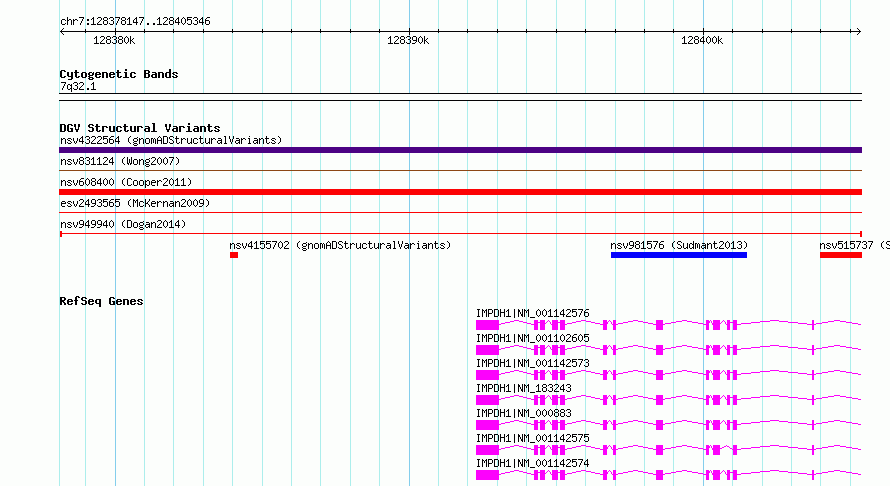Click the IMPDH1|NM_000883 transcript label
This screenshot has width=890, height=486.
pos(523,413)
